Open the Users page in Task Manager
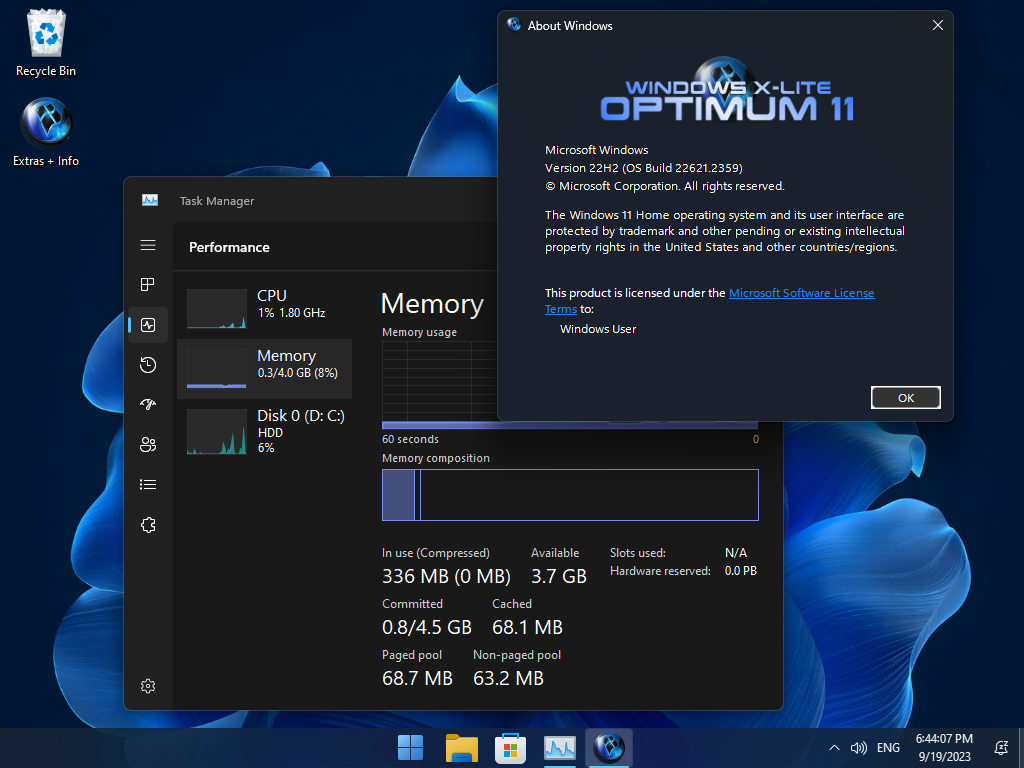The height and width of the screenshot is (768, 1024). point(148,445)
